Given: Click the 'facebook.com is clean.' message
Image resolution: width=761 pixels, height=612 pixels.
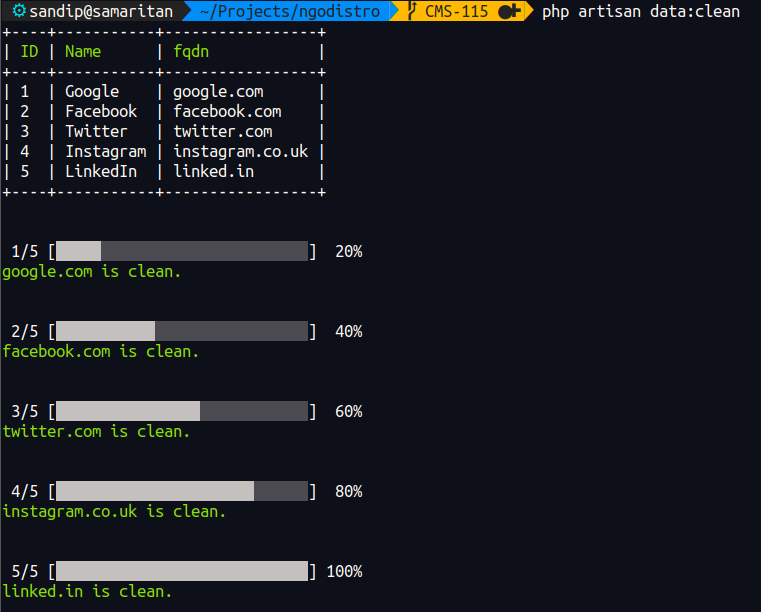Looking at the screenshot, I should [x=101, y=351].
